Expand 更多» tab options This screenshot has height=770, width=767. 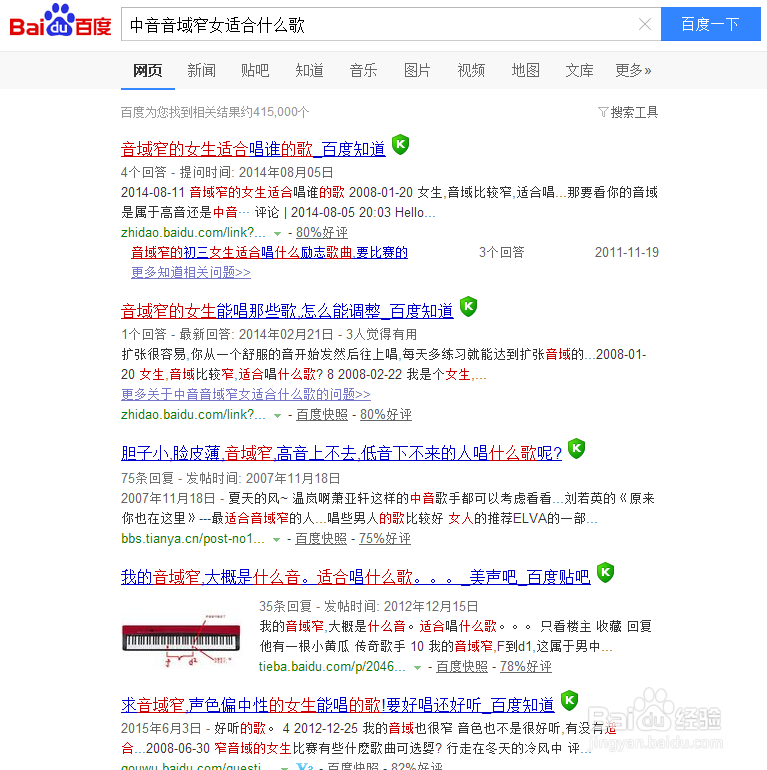click(633, 71)
